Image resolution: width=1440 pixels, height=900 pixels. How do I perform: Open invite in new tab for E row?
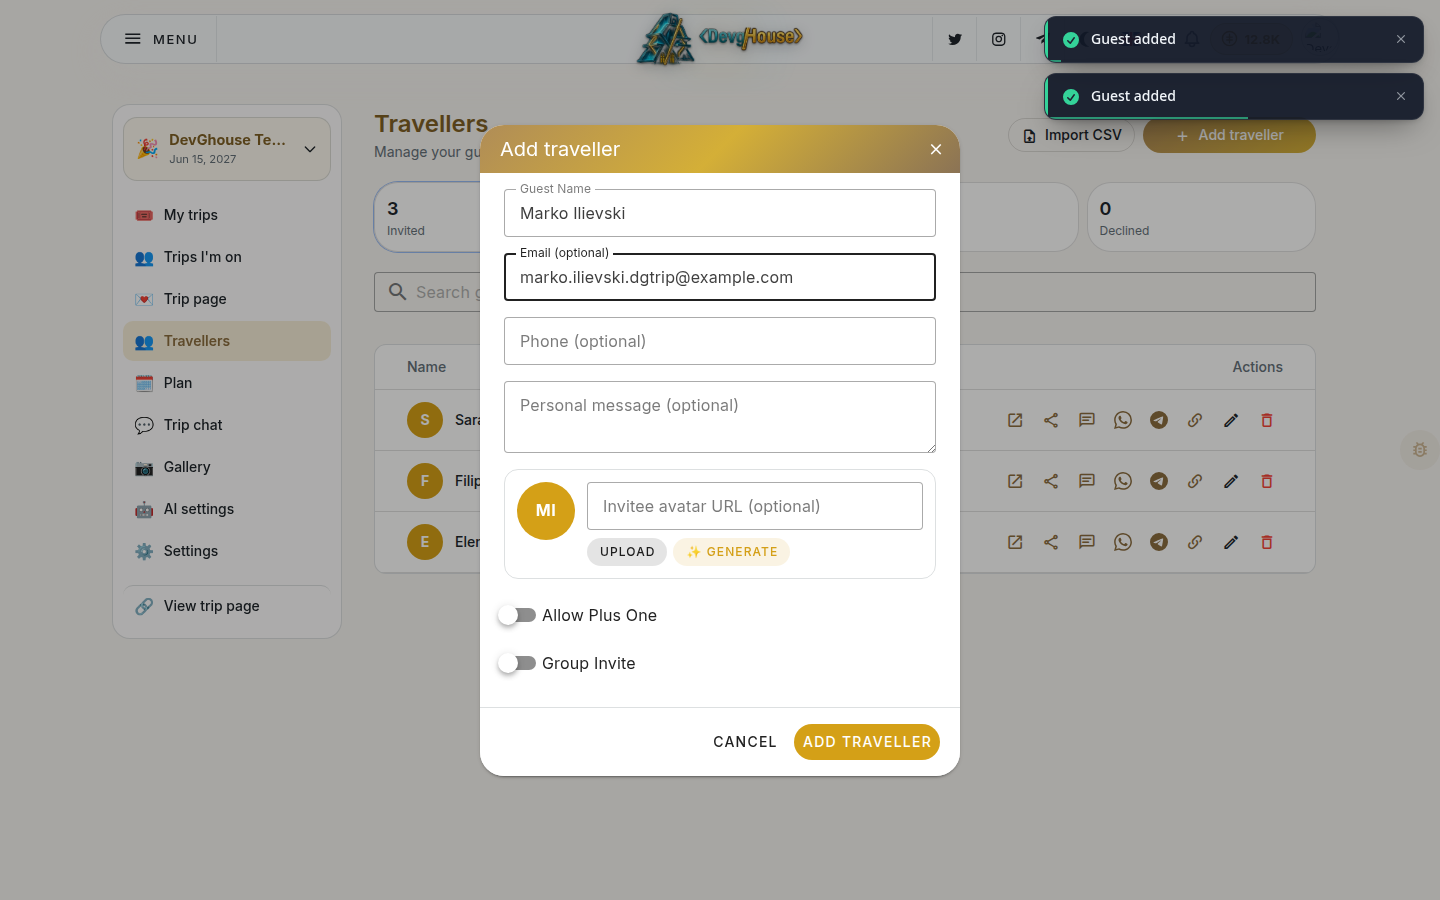click(x=1015, y=542)
